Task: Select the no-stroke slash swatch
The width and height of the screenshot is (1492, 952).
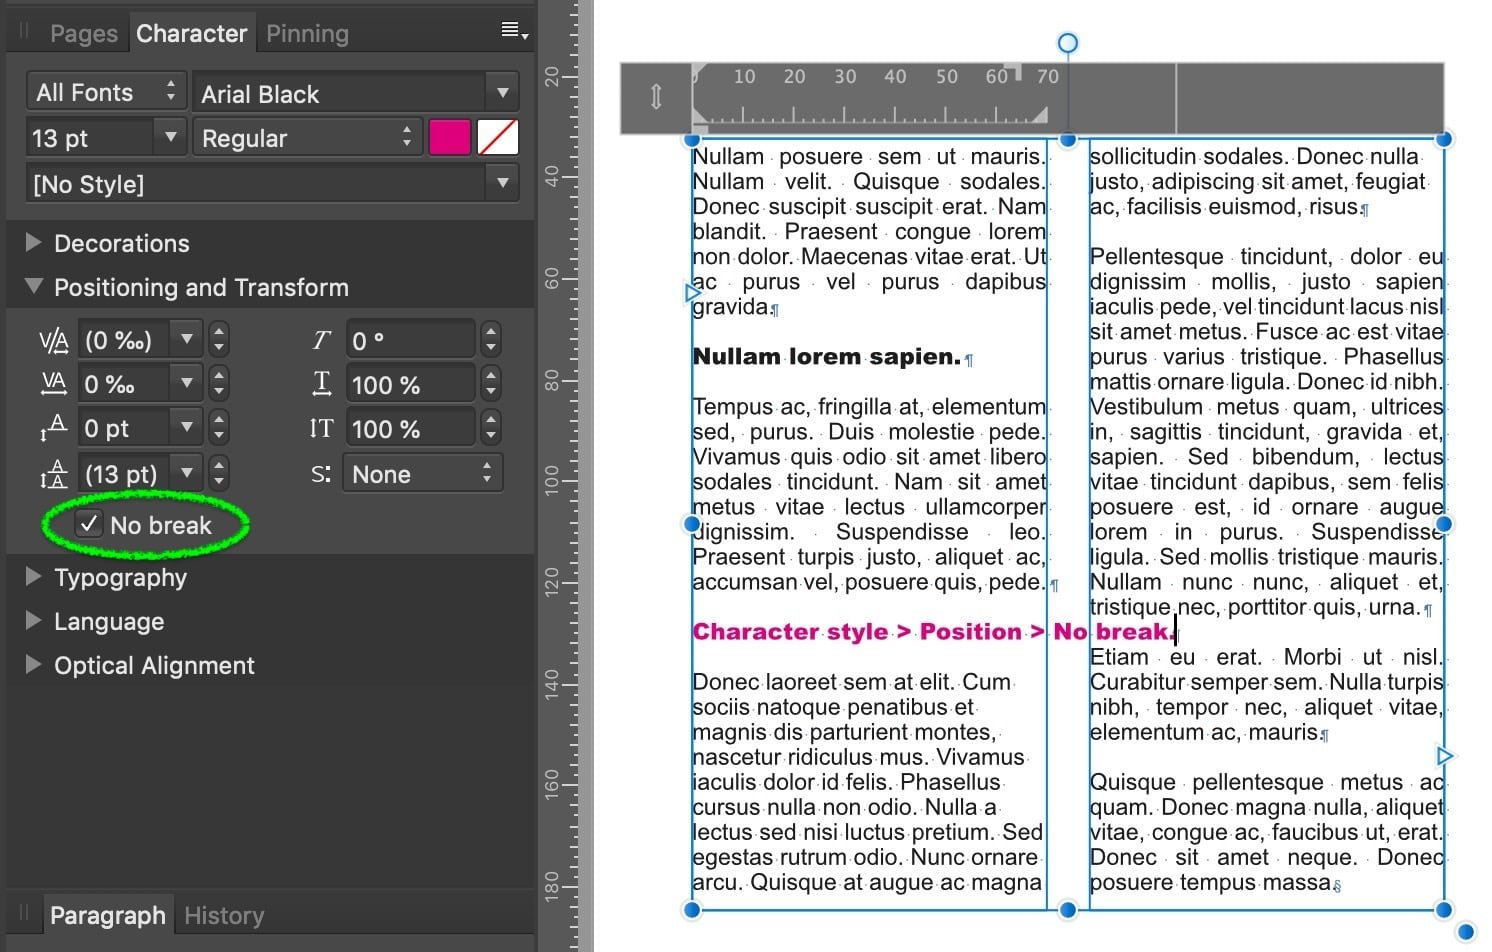Action: [x=498, y=137]
